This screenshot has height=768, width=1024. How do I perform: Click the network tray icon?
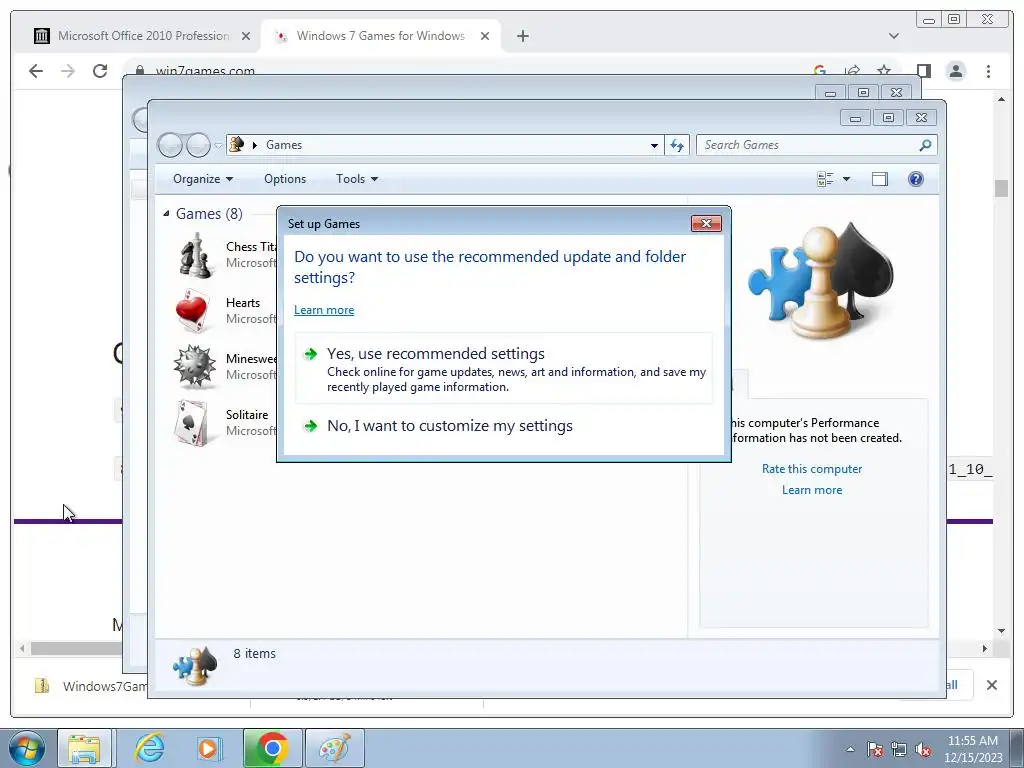click(x=899, y=750)
